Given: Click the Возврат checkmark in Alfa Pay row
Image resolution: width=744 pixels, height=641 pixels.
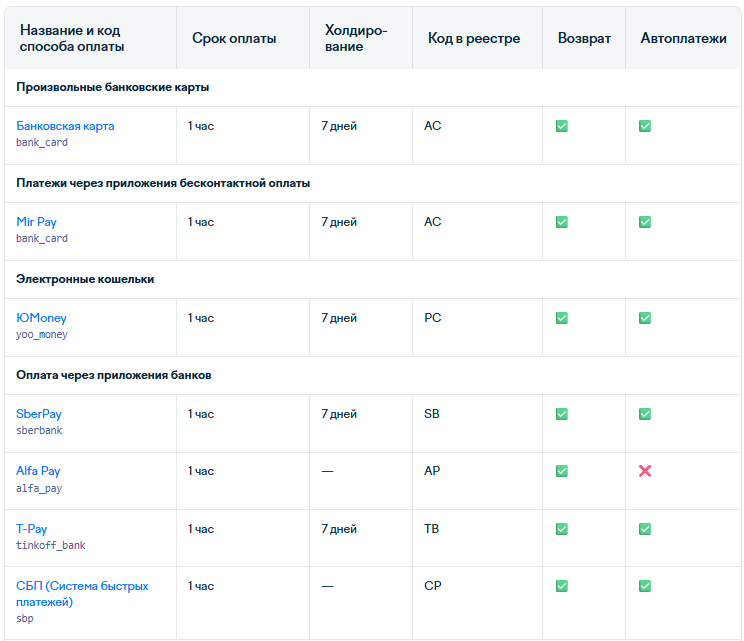Looking at the screenshot, I should point(562,471).
